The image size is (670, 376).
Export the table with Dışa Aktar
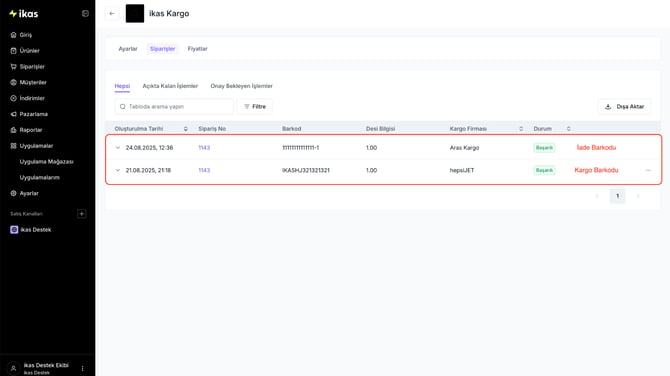[624, 106]
